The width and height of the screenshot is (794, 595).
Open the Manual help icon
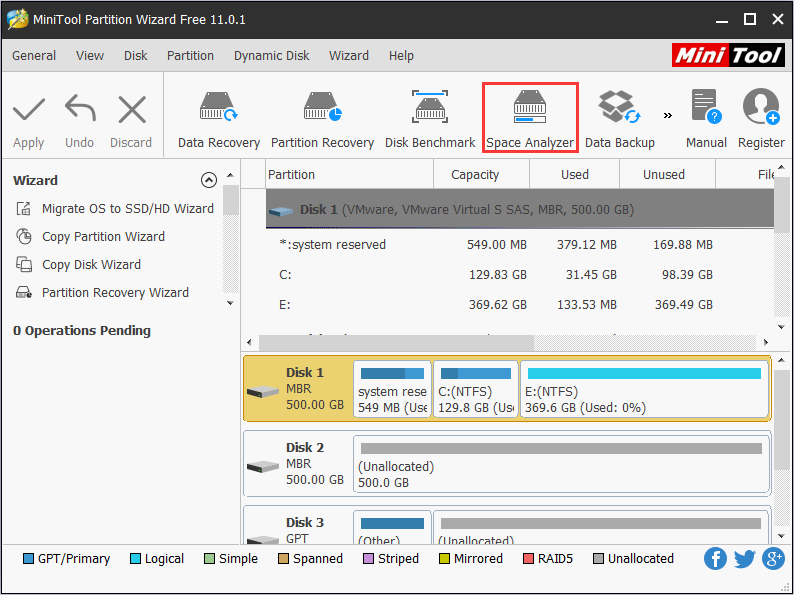pos(706,106)
